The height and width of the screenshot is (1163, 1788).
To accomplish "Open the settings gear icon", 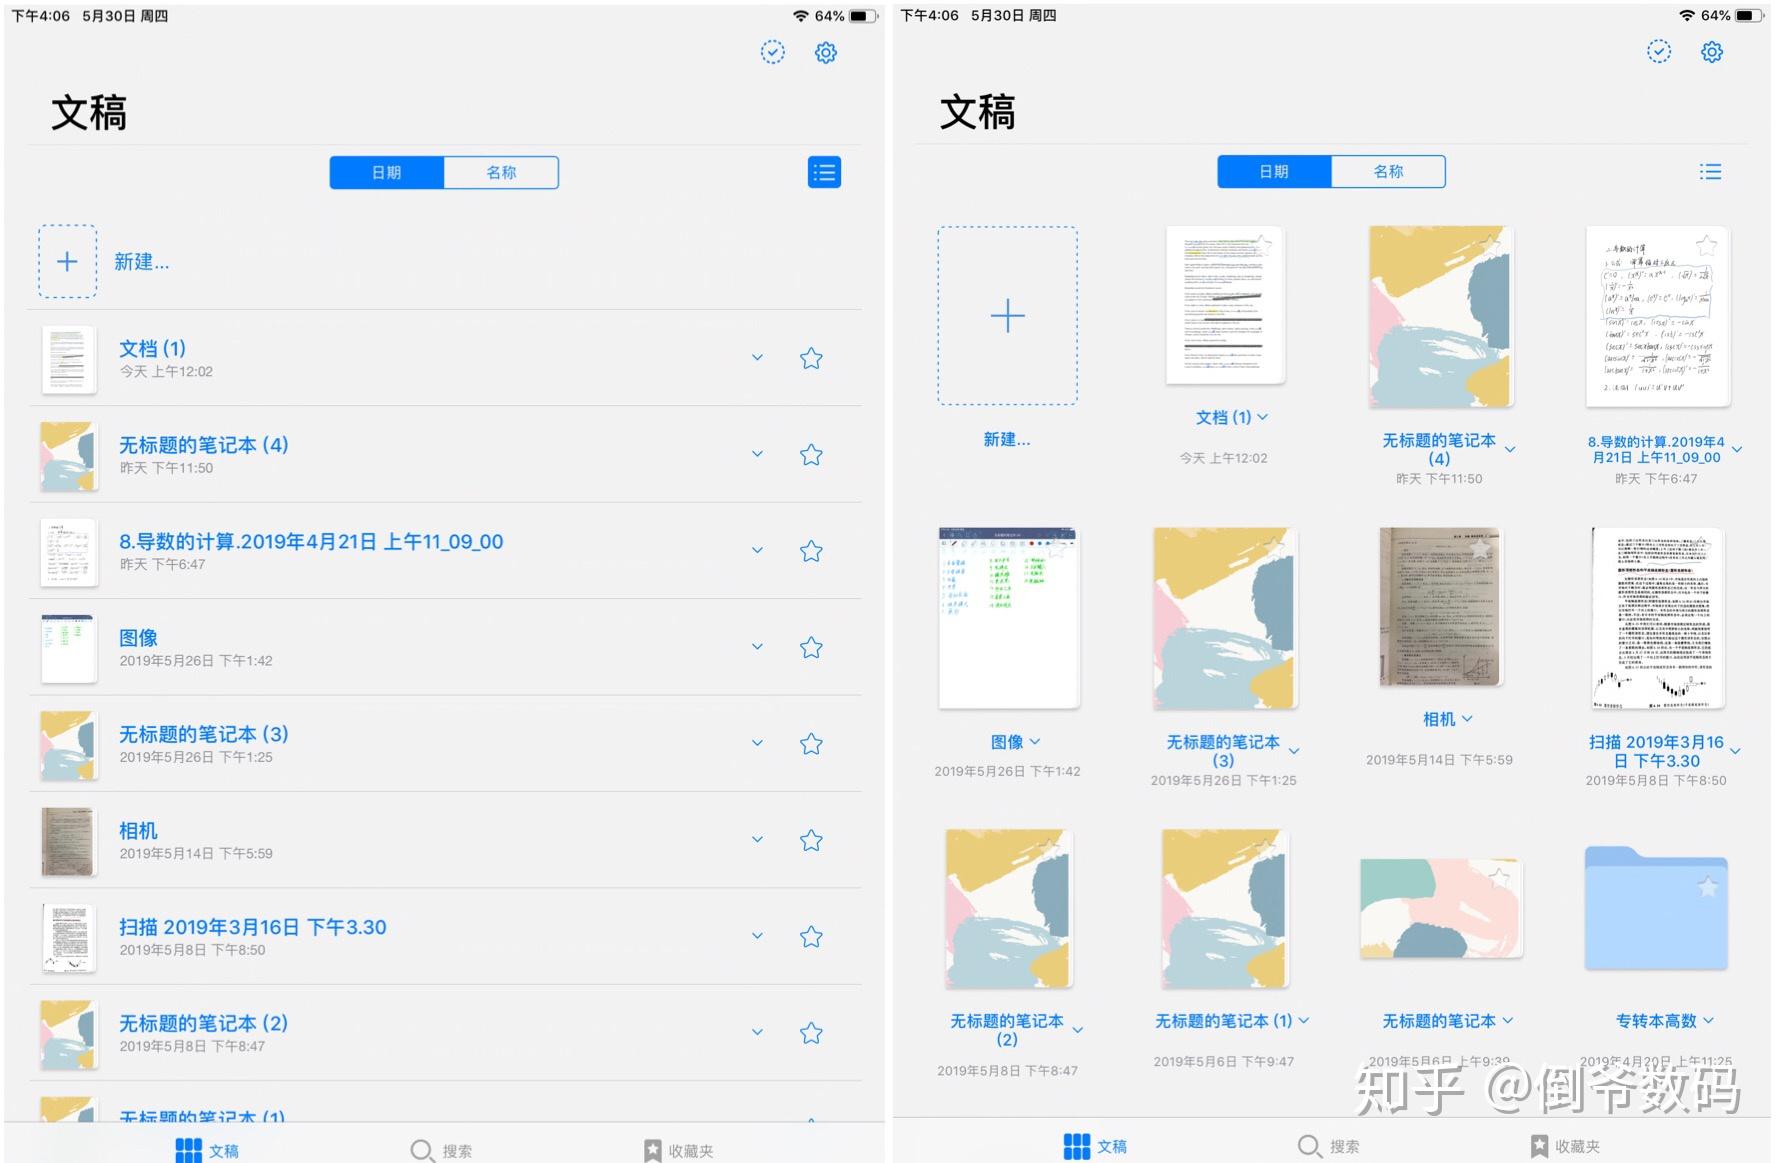I will (826, 52).
